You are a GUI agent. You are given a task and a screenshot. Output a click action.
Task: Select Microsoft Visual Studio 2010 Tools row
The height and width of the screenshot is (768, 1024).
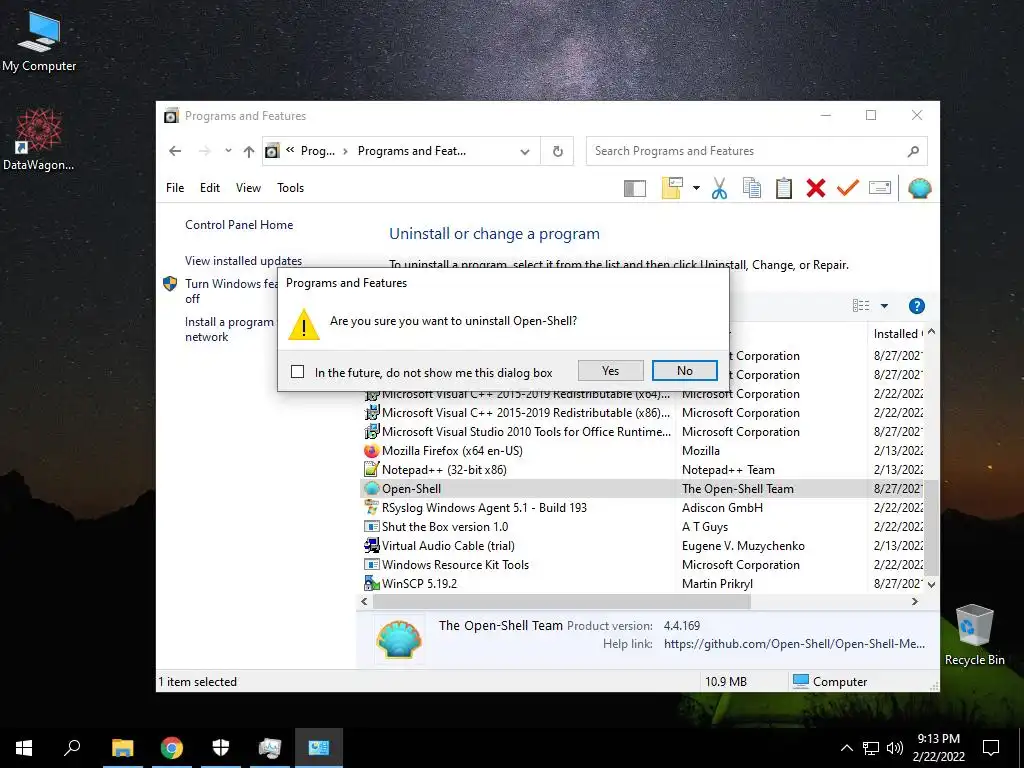point(643,432)
